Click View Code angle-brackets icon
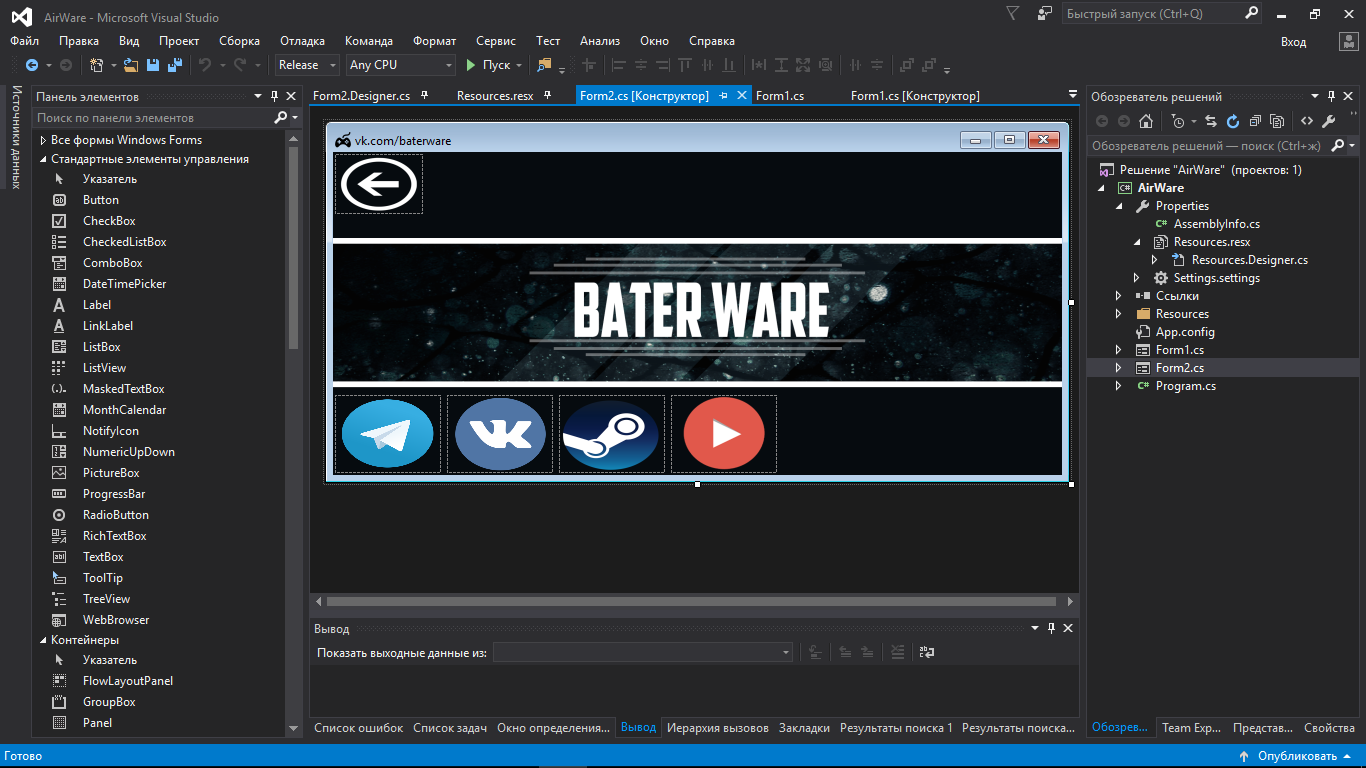The width and height of the screenshot is (1366, 768). click(1306, 121)
